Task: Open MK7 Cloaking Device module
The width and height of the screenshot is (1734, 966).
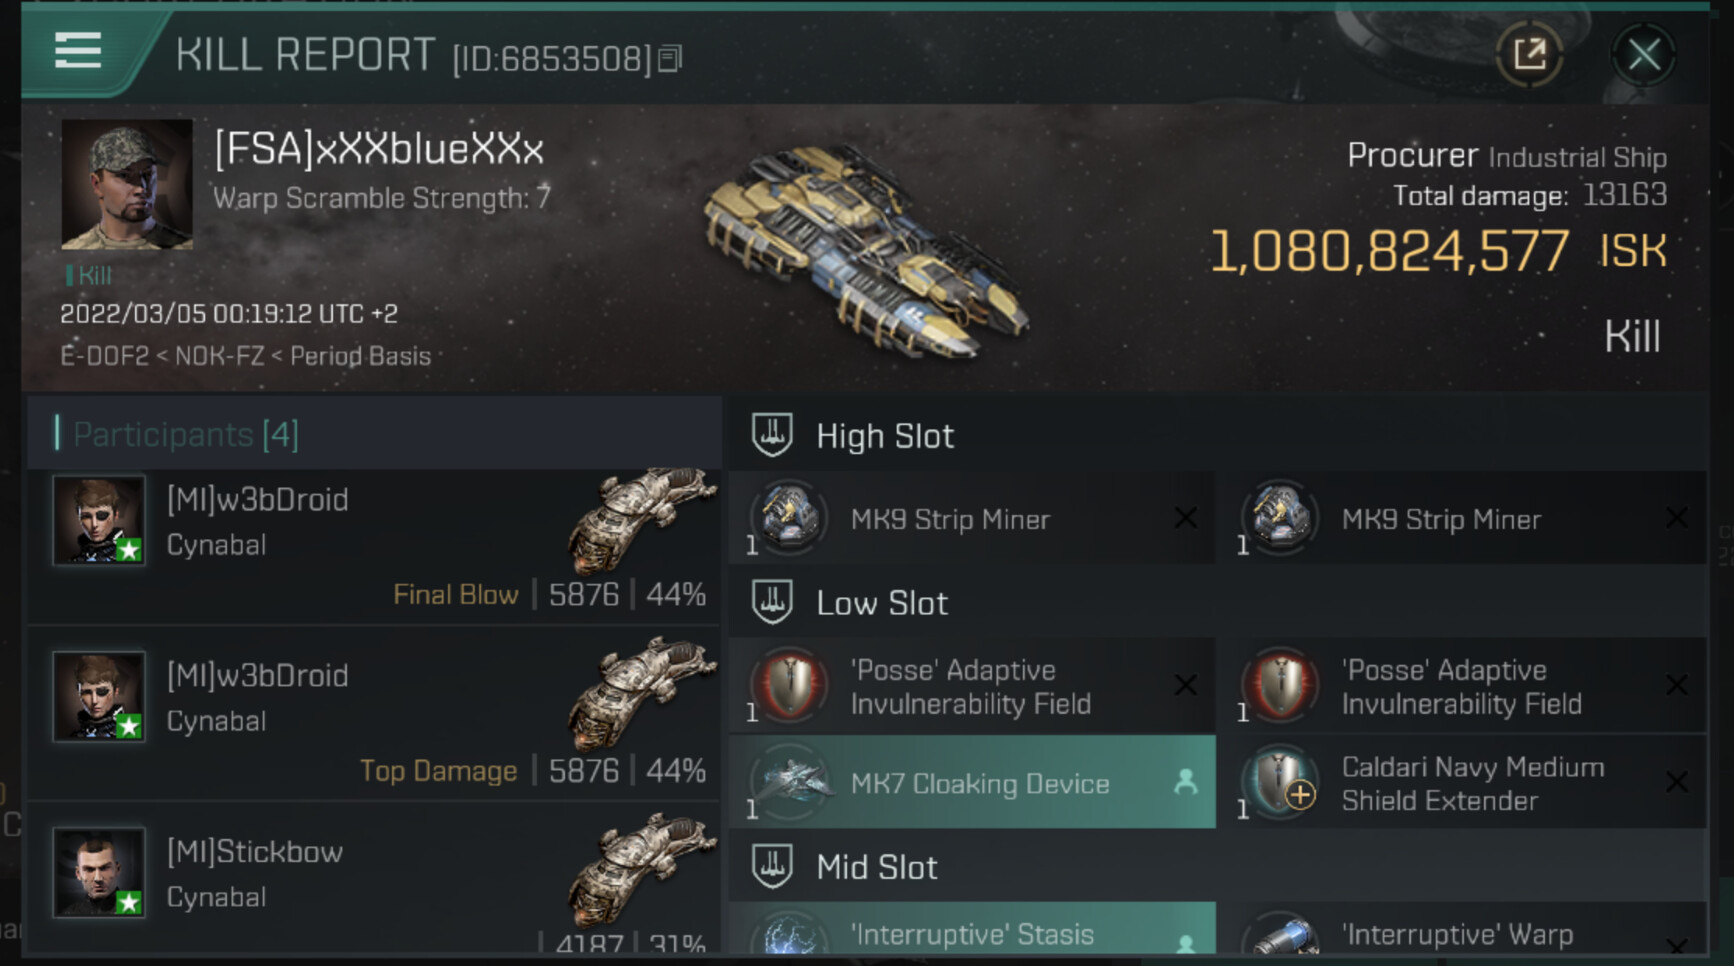Action: coord(972,782)
